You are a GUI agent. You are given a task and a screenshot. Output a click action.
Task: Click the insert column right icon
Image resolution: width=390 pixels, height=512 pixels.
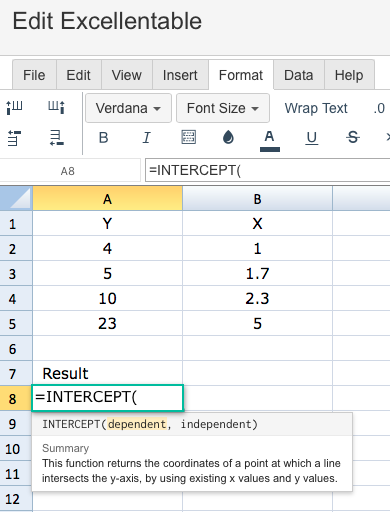click(x=56, y=108)
